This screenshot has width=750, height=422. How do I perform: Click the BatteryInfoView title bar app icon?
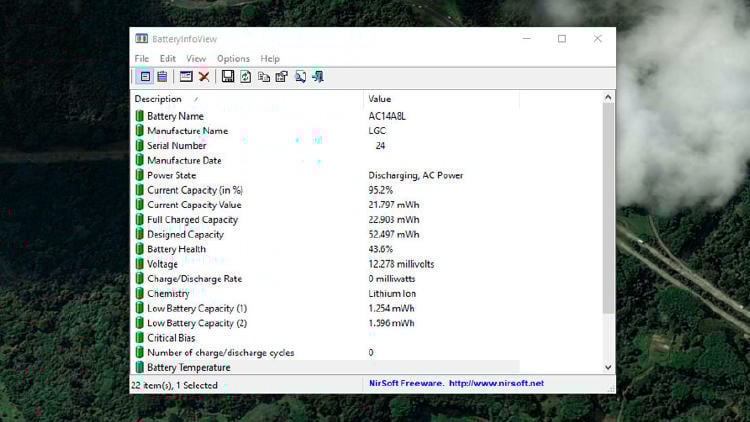pyautogui.click(x=141, y=39)
